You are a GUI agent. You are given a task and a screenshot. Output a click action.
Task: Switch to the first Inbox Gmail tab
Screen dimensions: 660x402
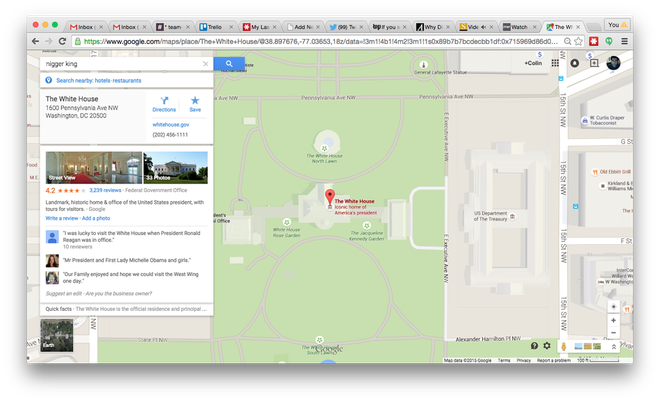86,27
